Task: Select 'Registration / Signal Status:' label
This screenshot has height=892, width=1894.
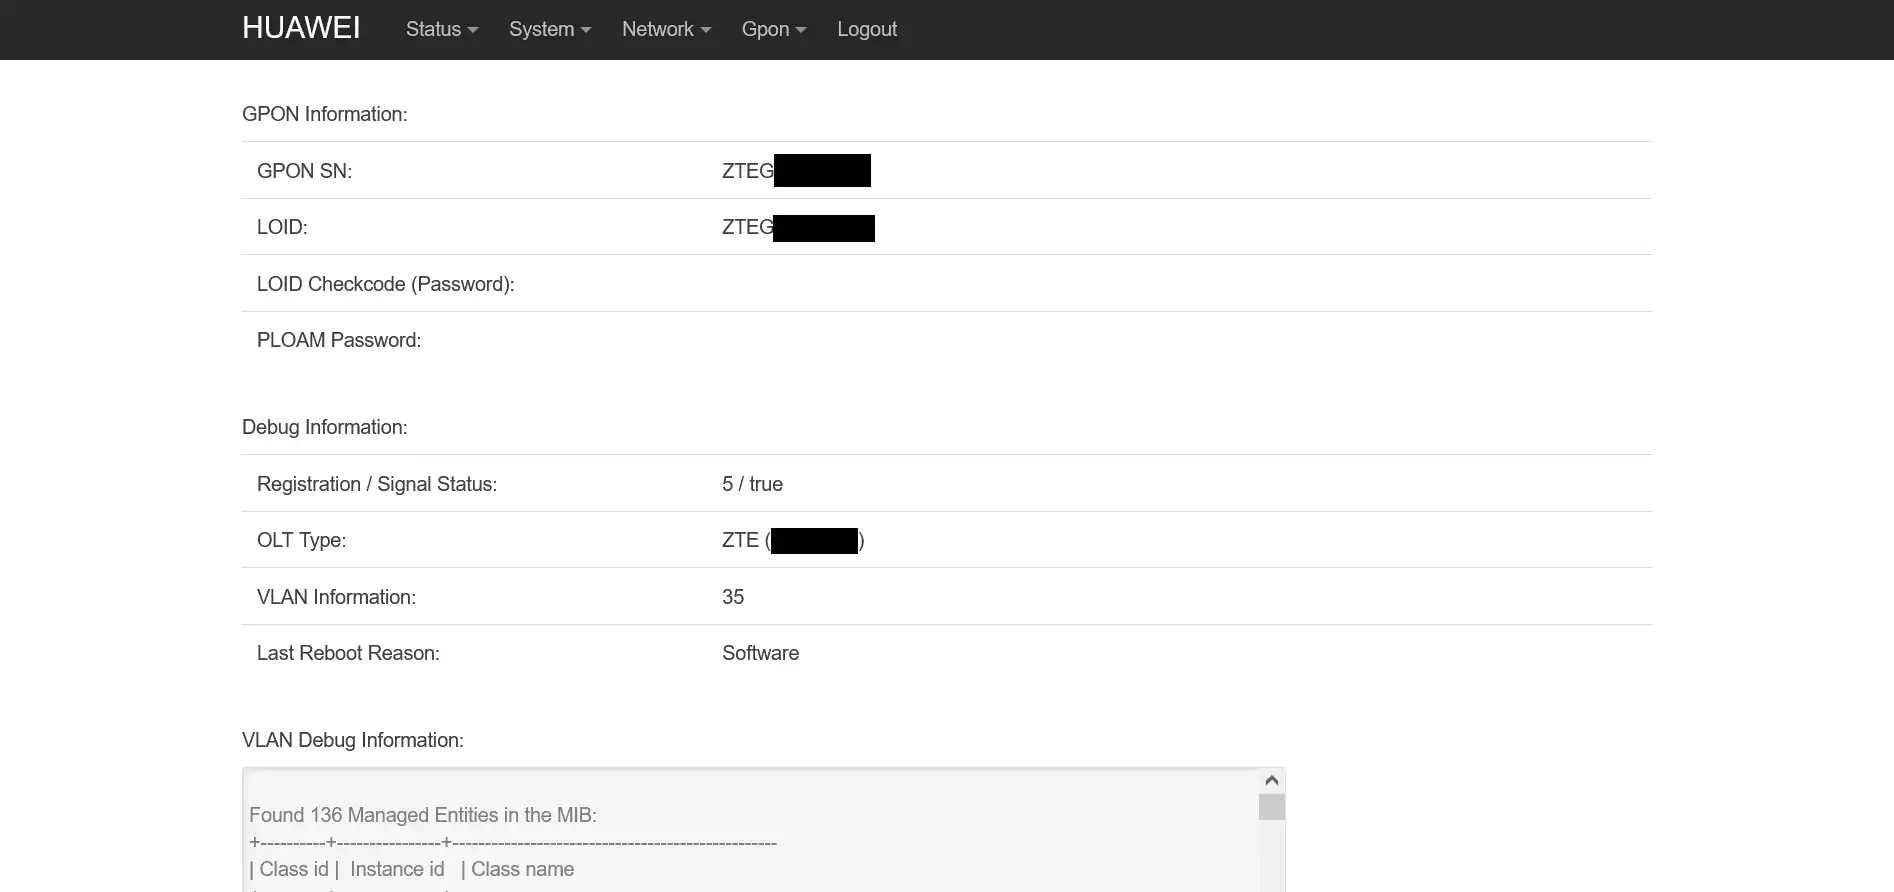Action: coord(377,484)
